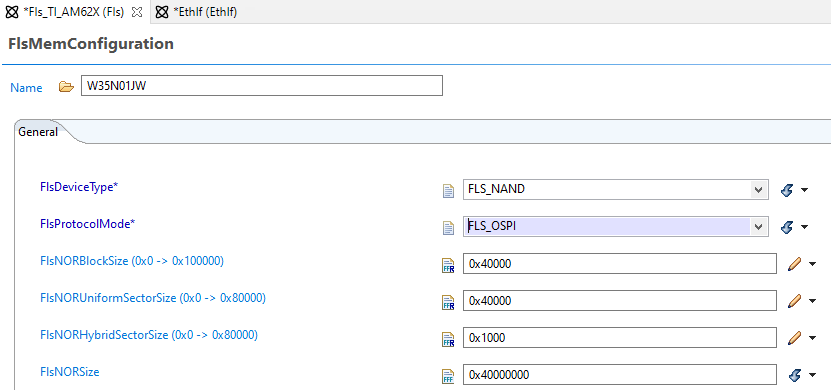Click the calculated-value icon for FlsDeviceType
This screenshot has width=831, height=390.
coord(788,190)
